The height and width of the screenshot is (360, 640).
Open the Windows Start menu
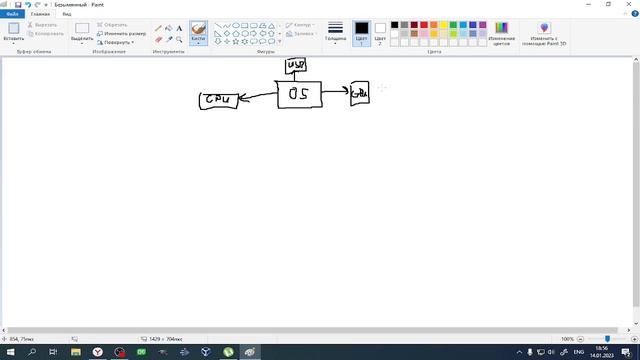tap(10, 352)
